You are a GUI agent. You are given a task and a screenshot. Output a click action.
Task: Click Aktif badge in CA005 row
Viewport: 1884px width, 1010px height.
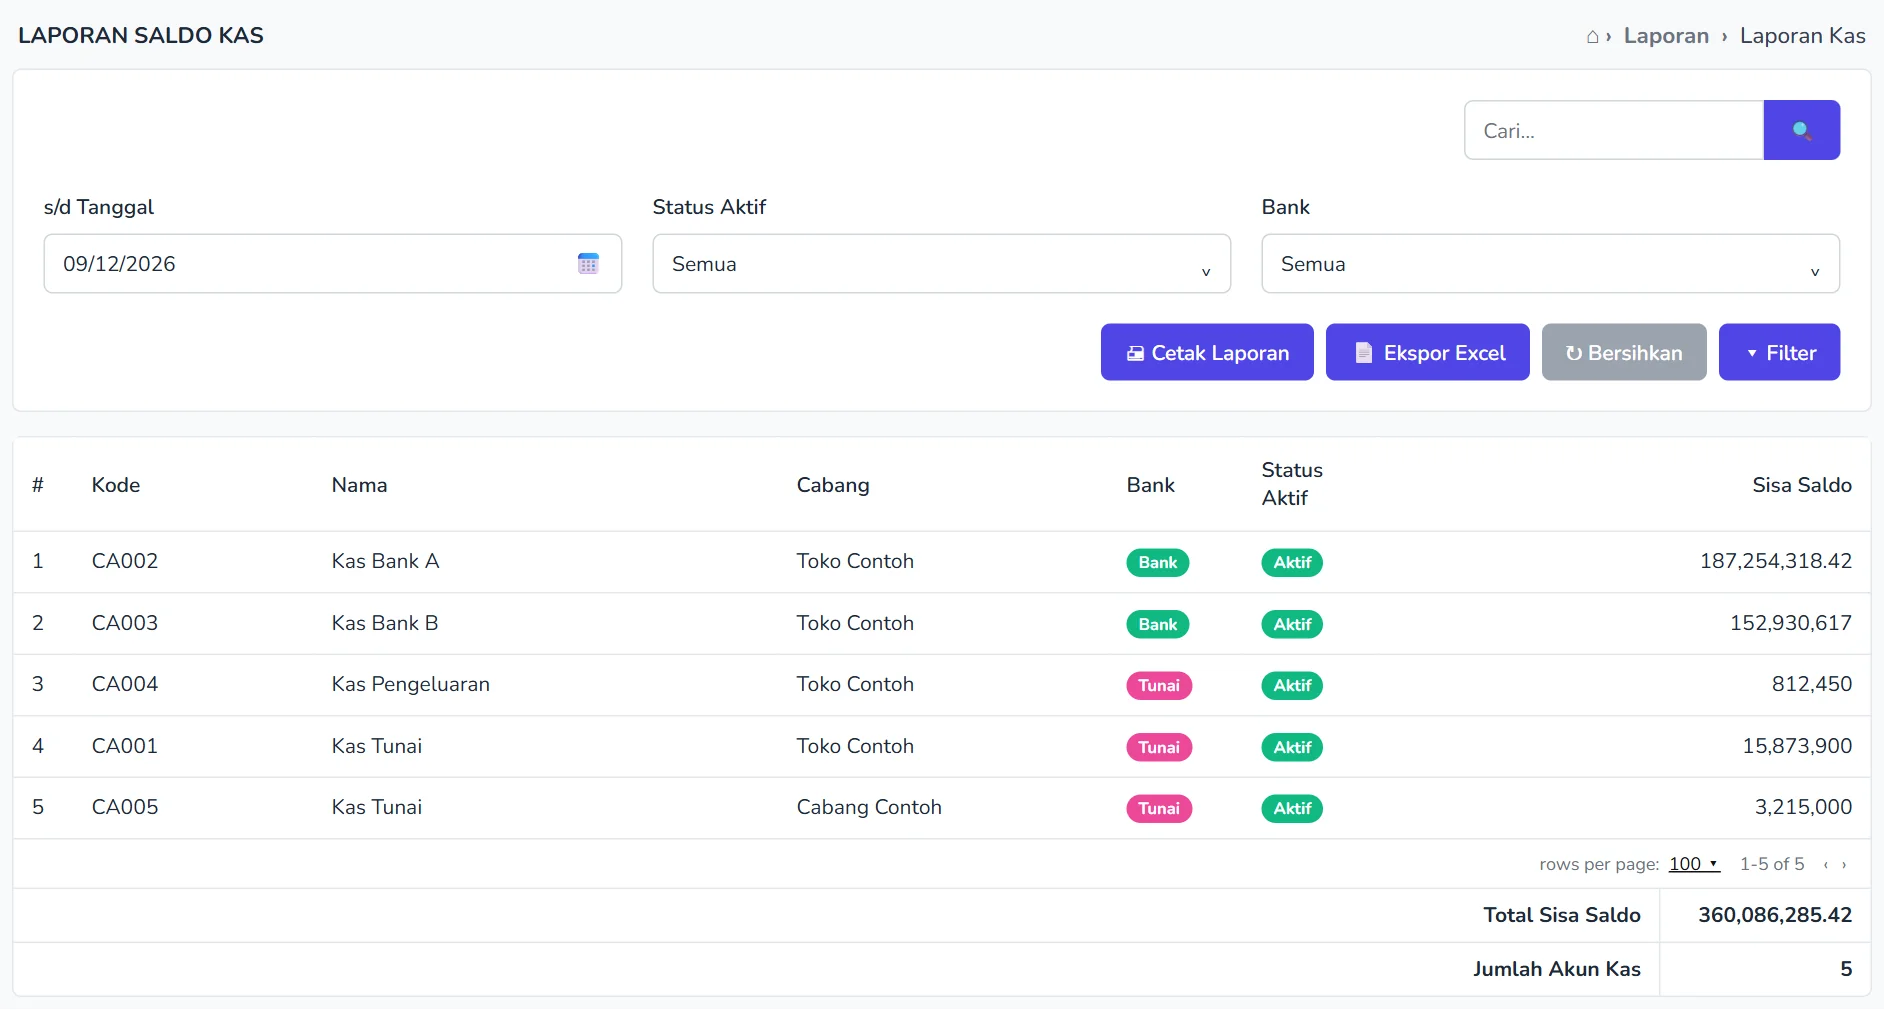pyautogui.click(x=1292, y=808)
